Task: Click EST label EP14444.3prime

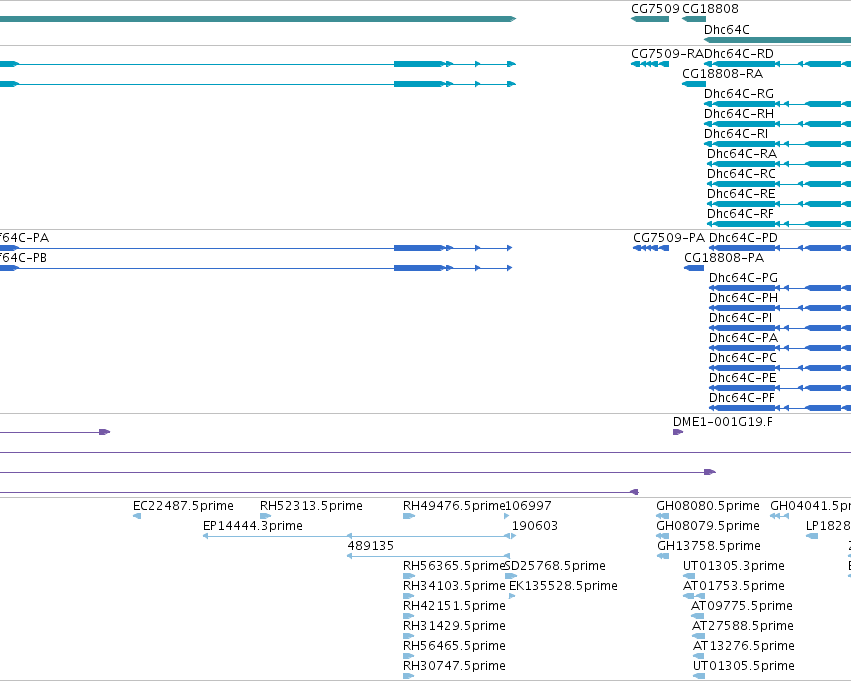Action: point(253,526)
